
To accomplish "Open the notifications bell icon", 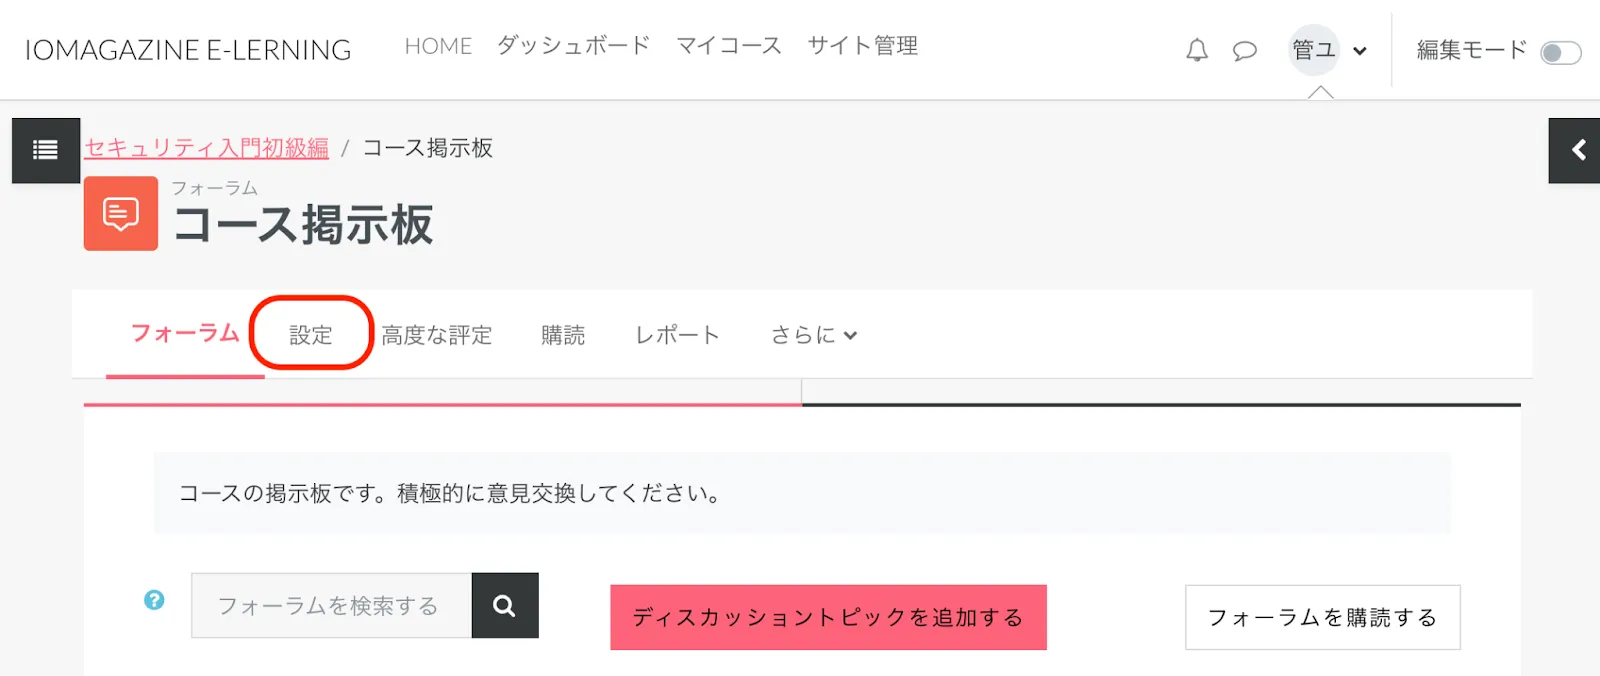I will click(1197, 50).
